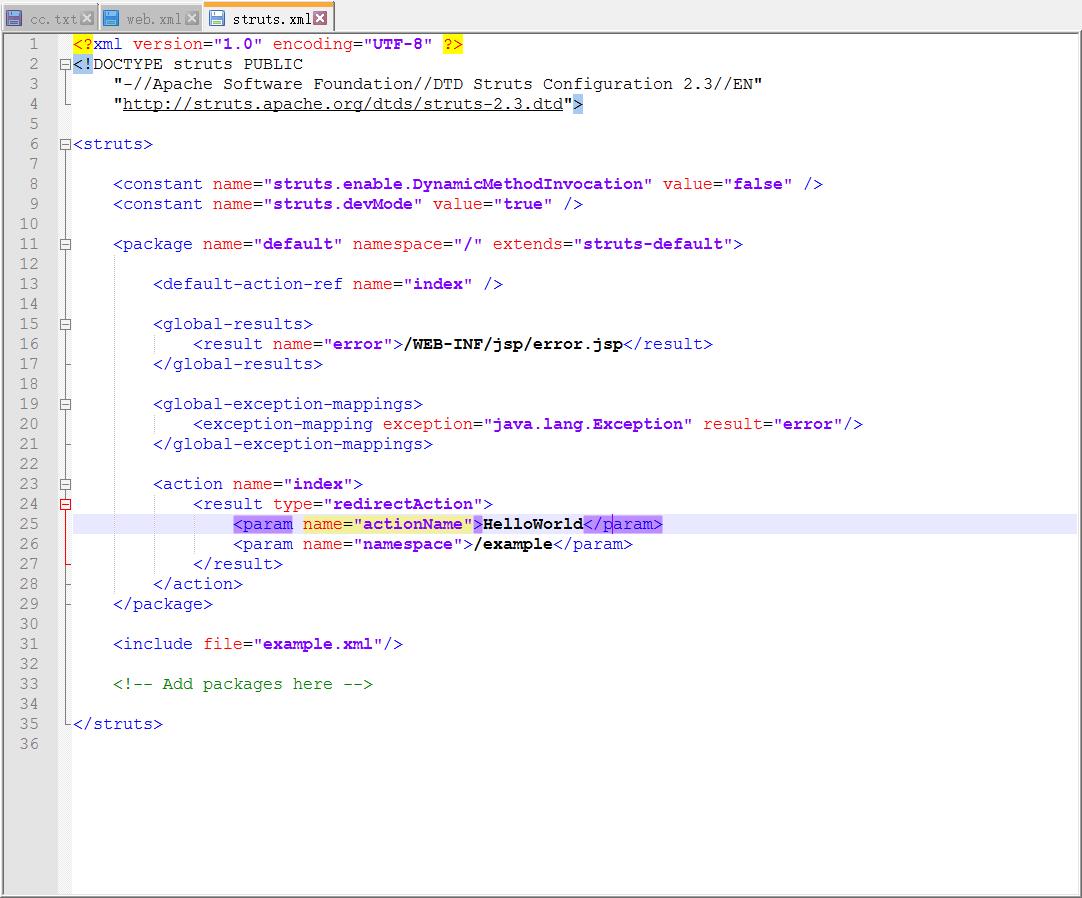The height and width of the screenshot is (898, 1082).
Task: Click the "true" value on line 9
Action: click(522, 204)
